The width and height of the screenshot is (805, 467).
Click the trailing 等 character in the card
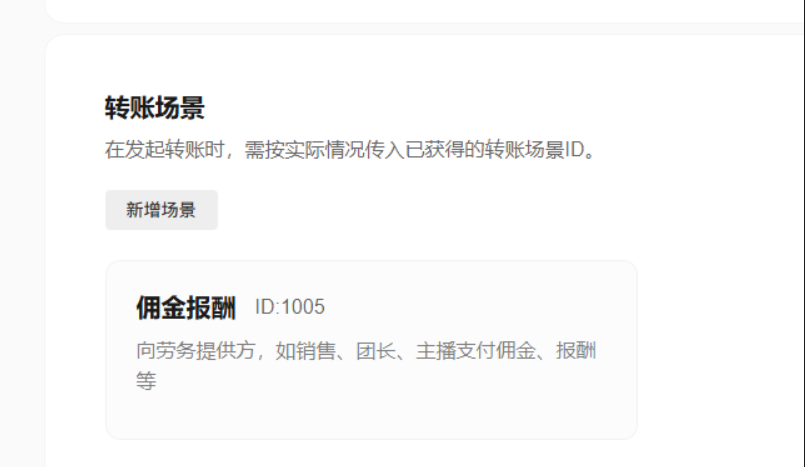click(x=146, y=381)
